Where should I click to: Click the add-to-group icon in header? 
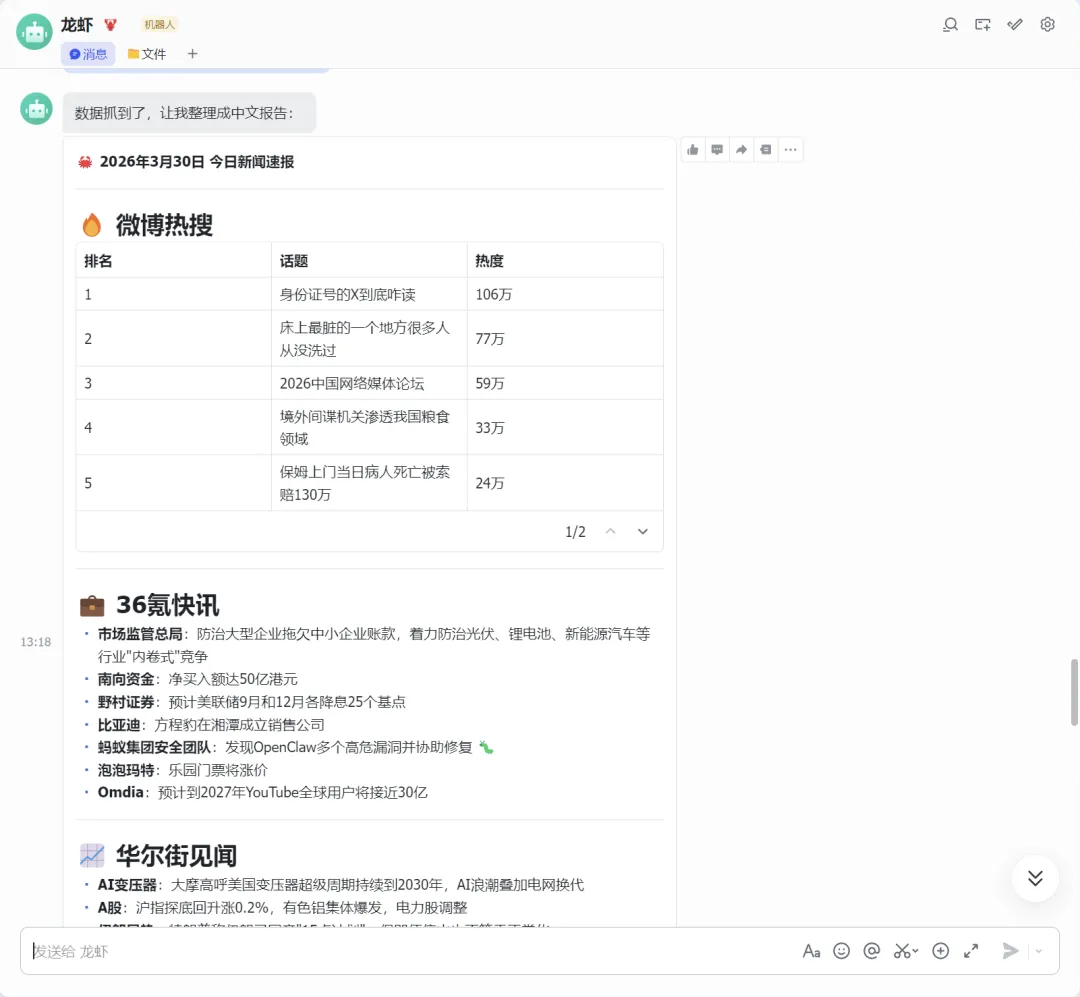point(982,25)
